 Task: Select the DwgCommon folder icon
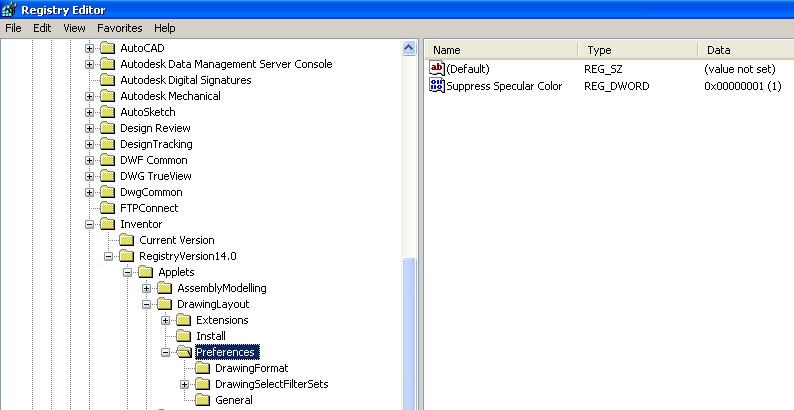click(107, 192)
